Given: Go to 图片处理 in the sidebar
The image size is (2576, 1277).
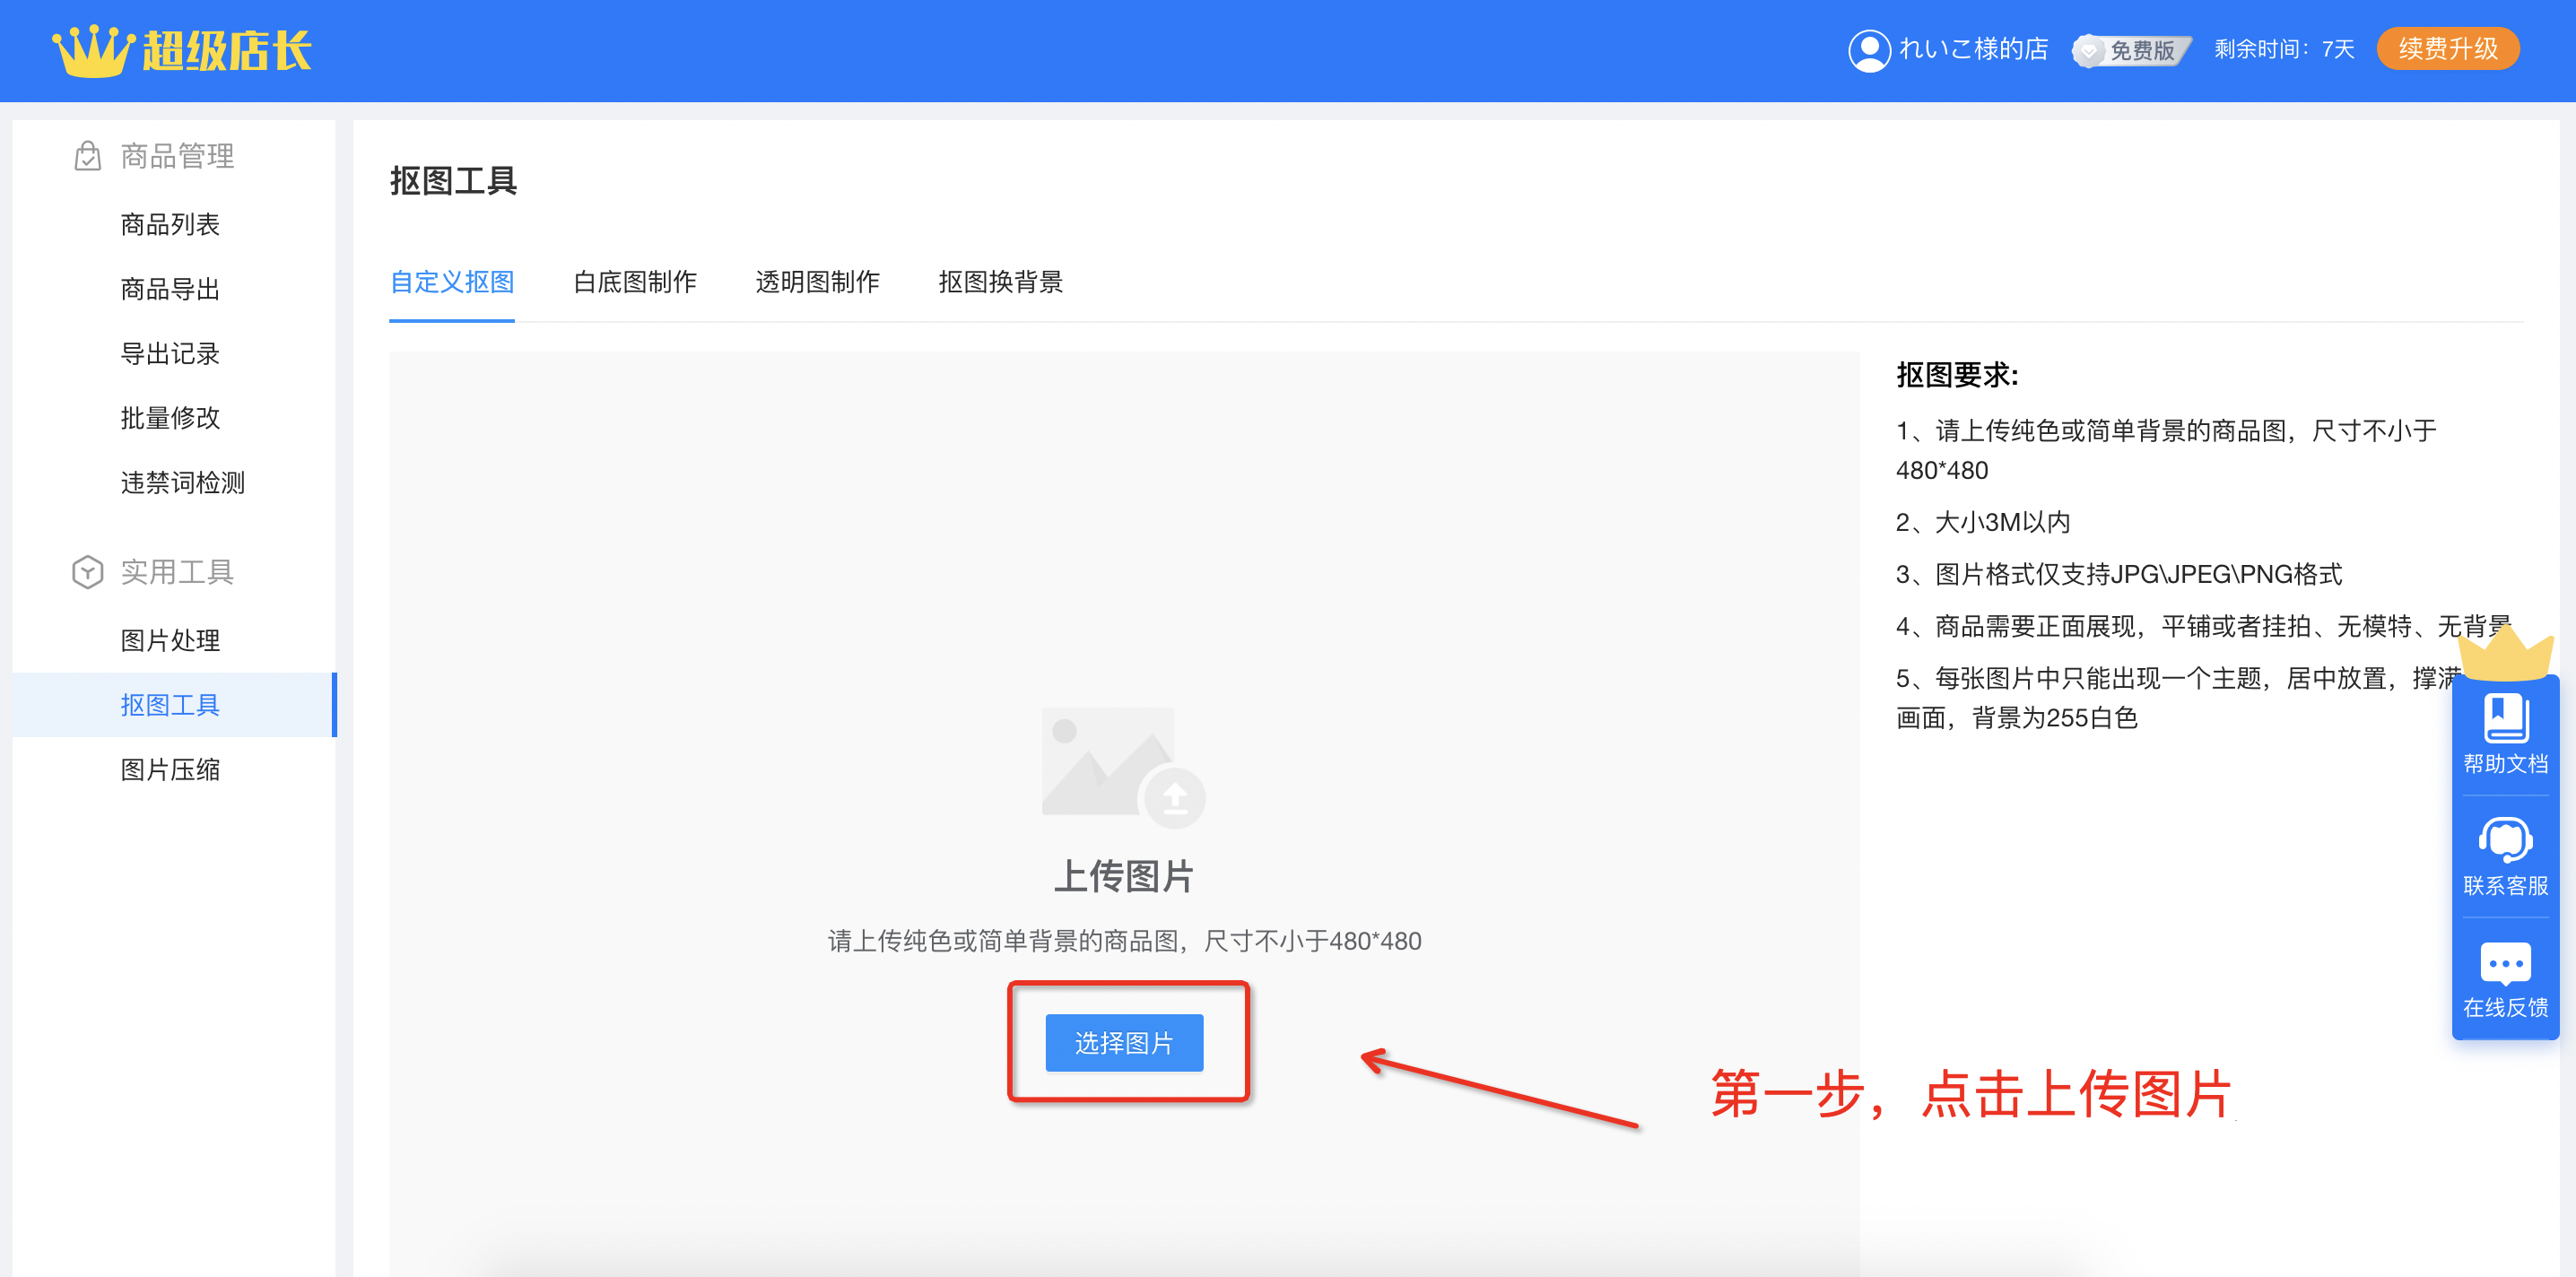Looking at the screenshot, I should (x=170, y=640).
